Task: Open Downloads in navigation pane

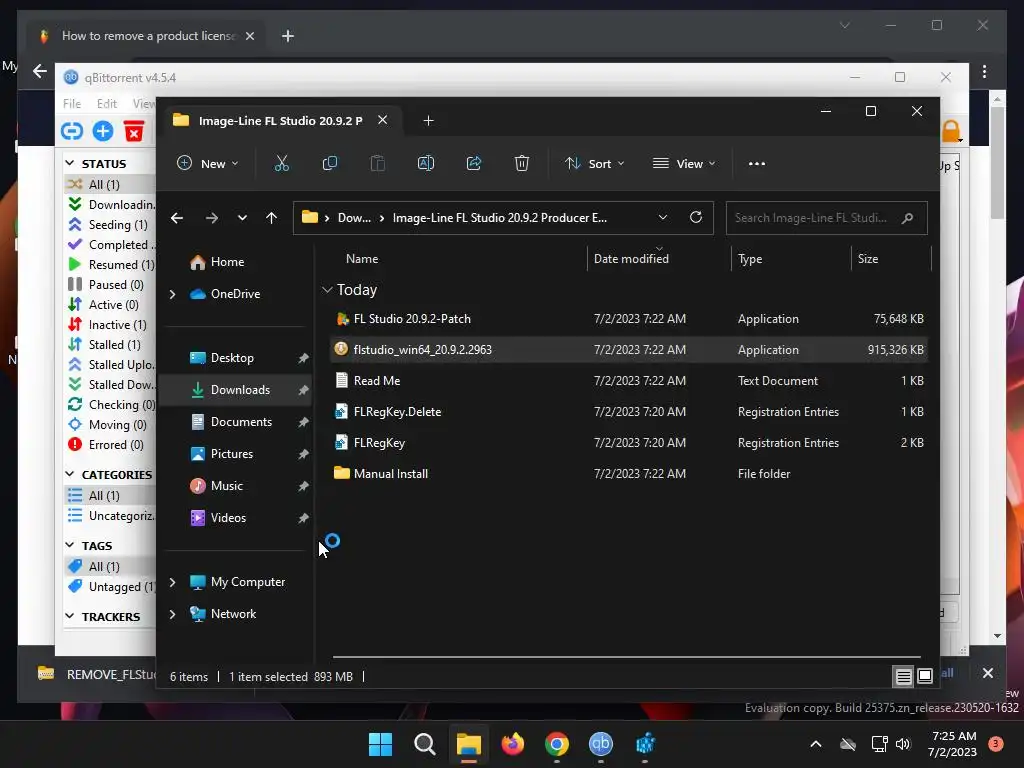Action: tap(235, 390)
